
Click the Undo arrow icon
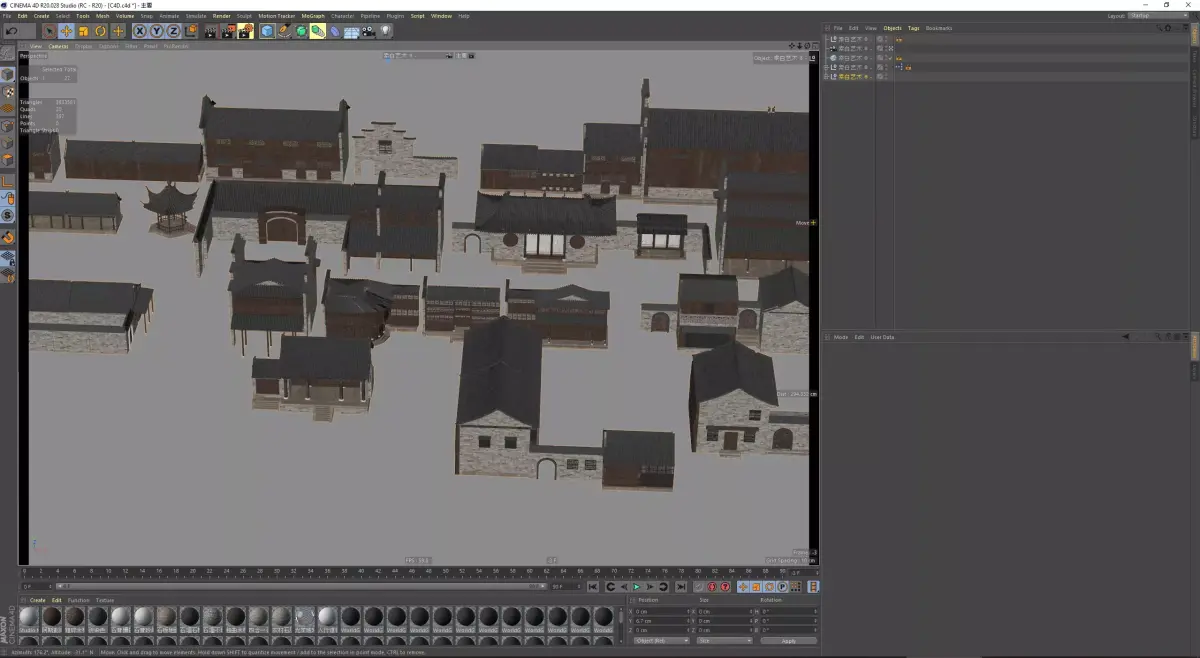(x=12, y=31)
